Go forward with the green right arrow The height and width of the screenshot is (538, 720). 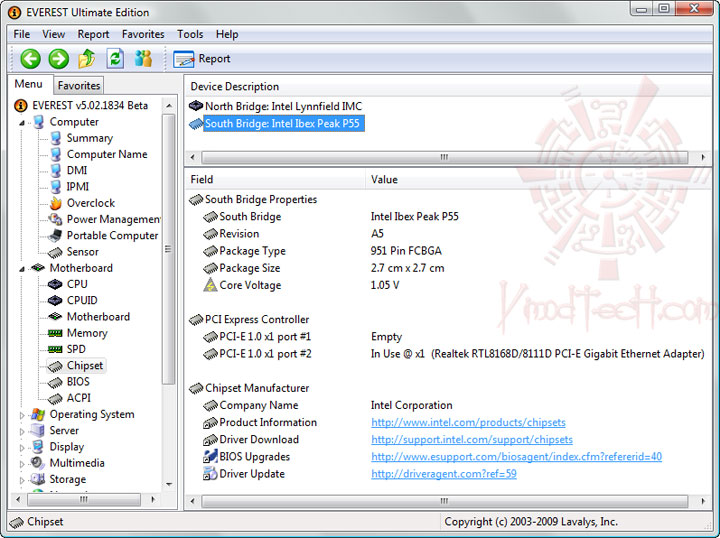coord(59,59)
